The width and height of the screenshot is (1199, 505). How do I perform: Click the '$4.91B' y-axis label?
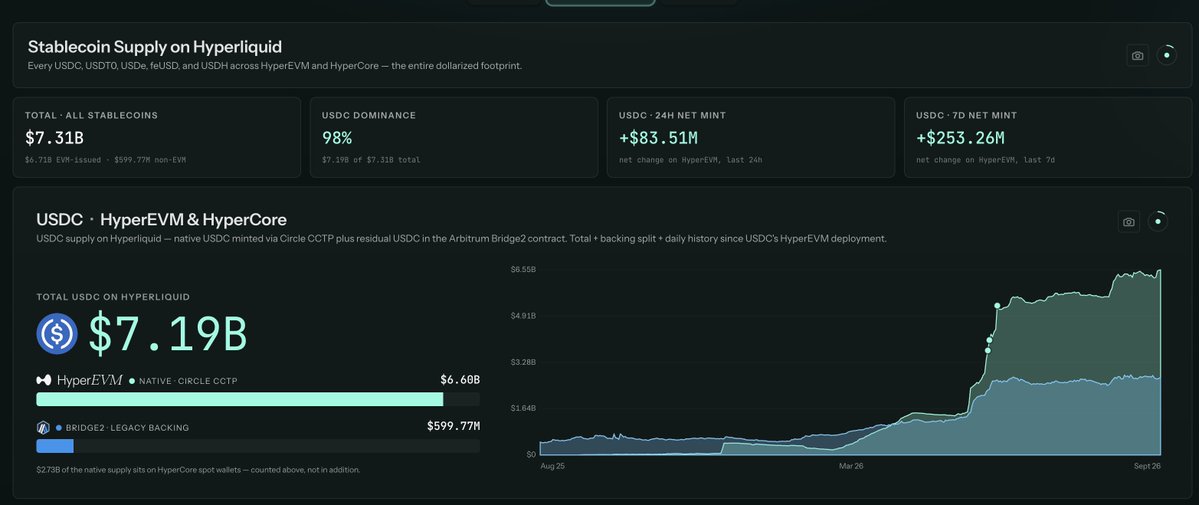coord(523,315)
